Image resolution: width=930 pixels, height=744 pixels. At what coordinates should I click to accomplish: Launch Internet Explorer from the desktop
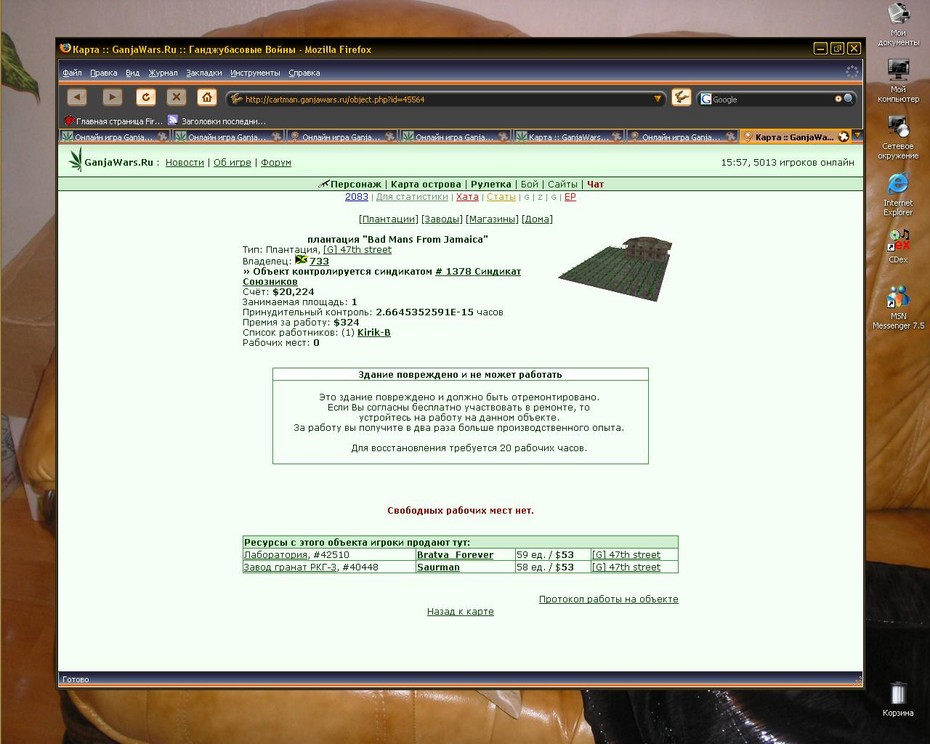pyautogui.click(x=898, y=195)
